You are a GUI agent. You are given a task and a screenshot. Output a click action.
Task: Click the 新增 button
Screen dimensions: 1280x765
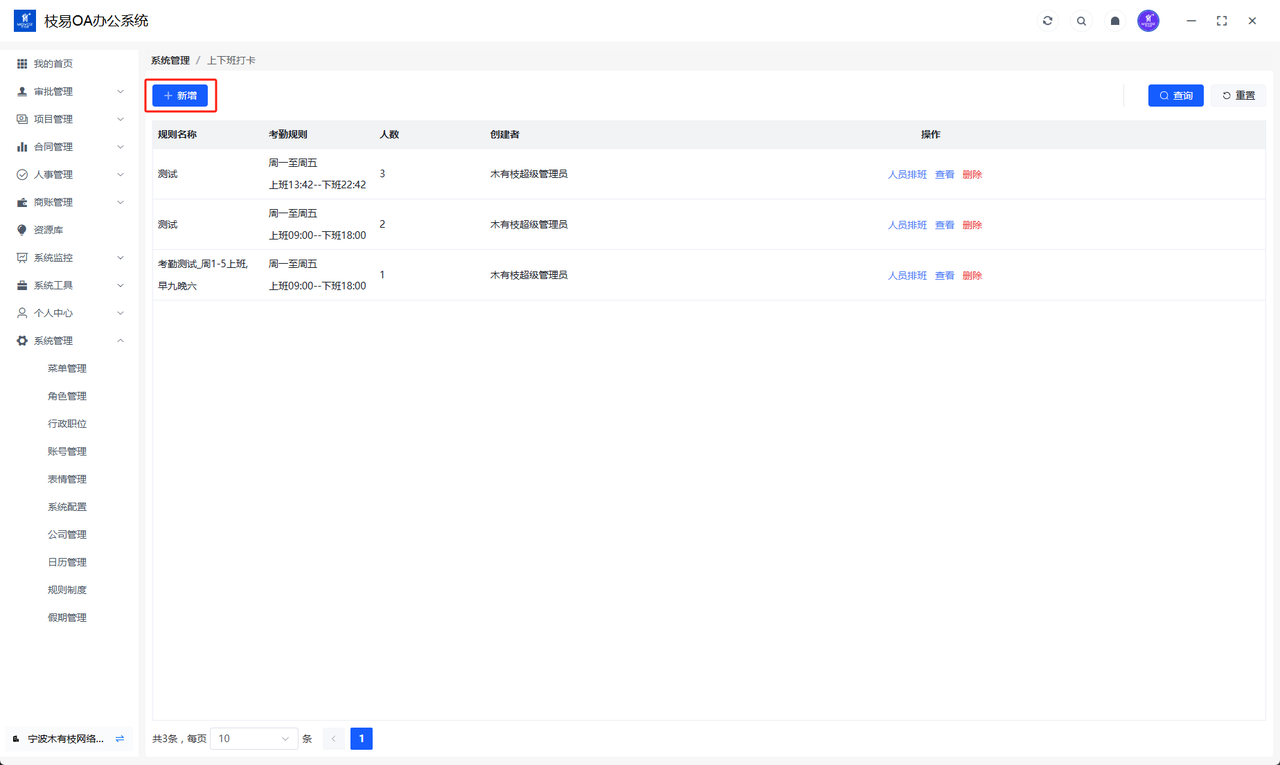click(180, 96)
